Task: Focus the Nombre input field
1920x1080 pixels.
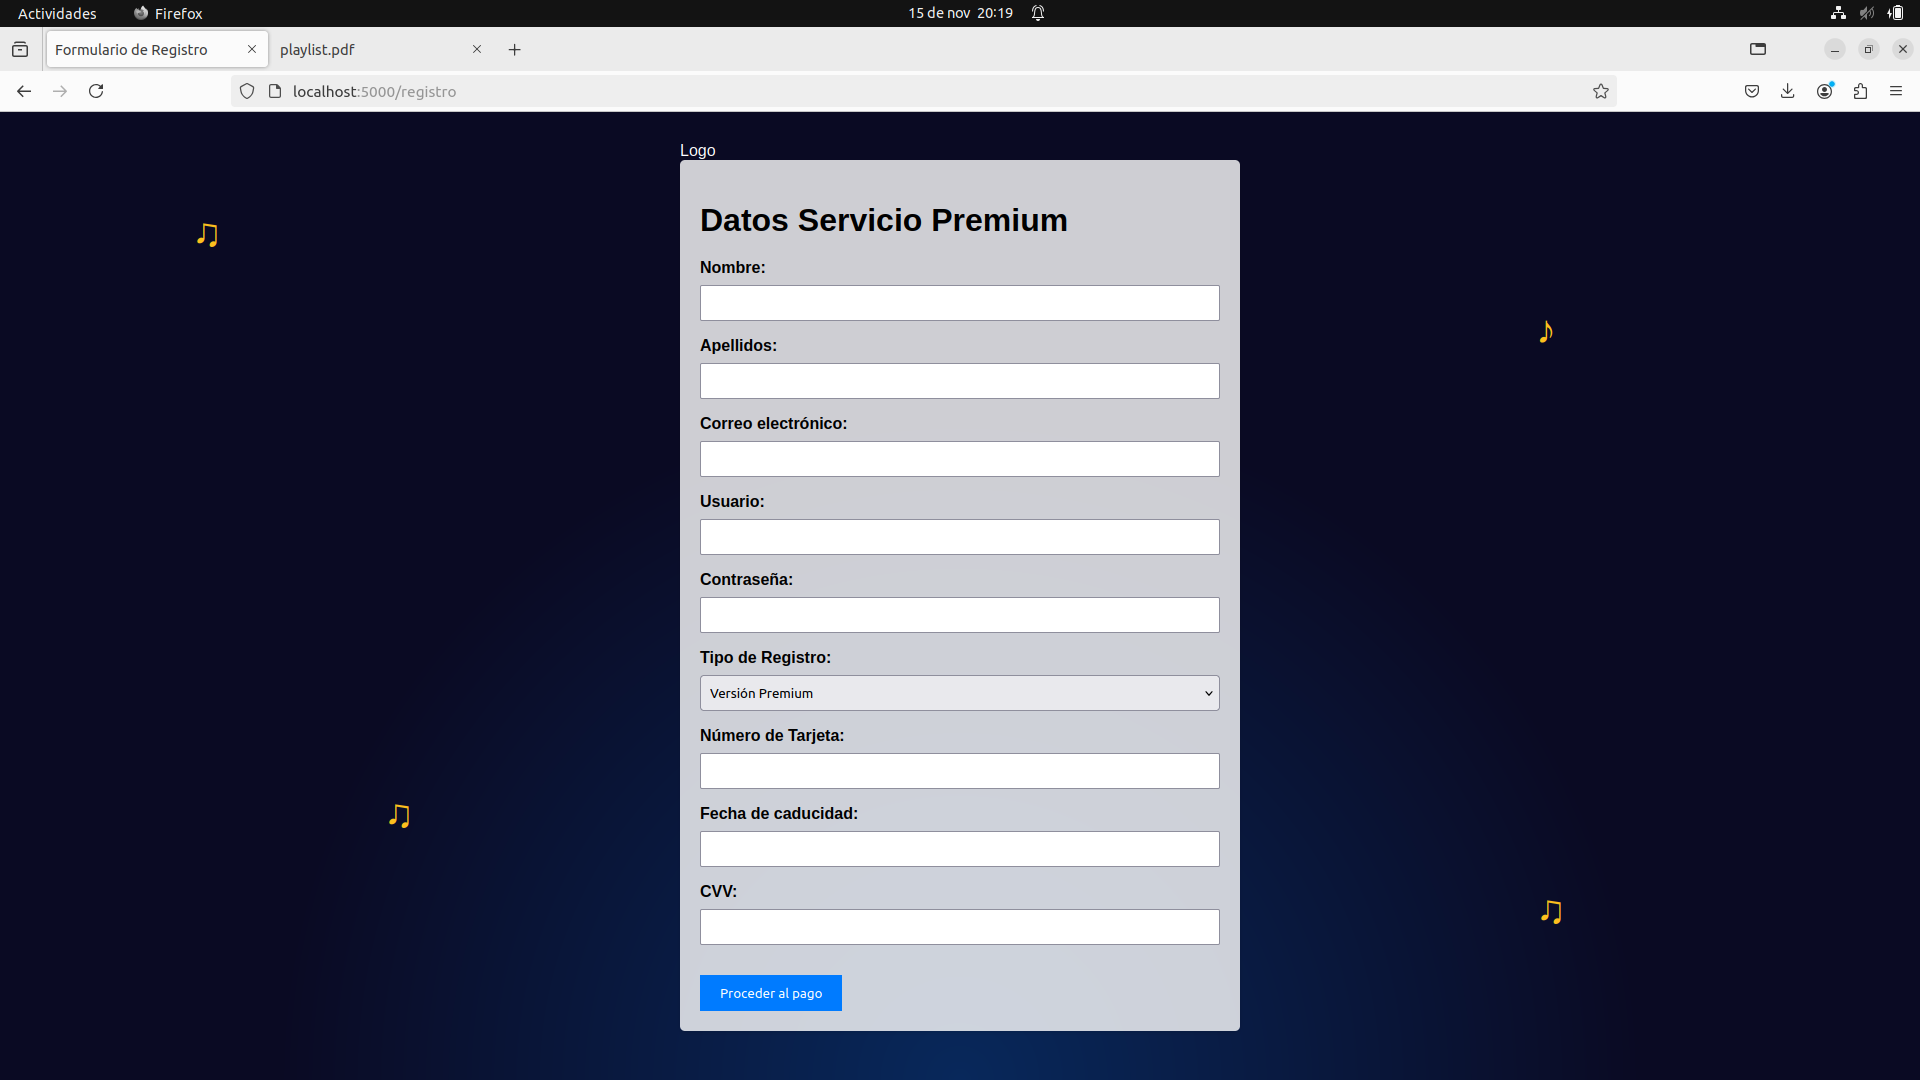Action: [960, 303]
